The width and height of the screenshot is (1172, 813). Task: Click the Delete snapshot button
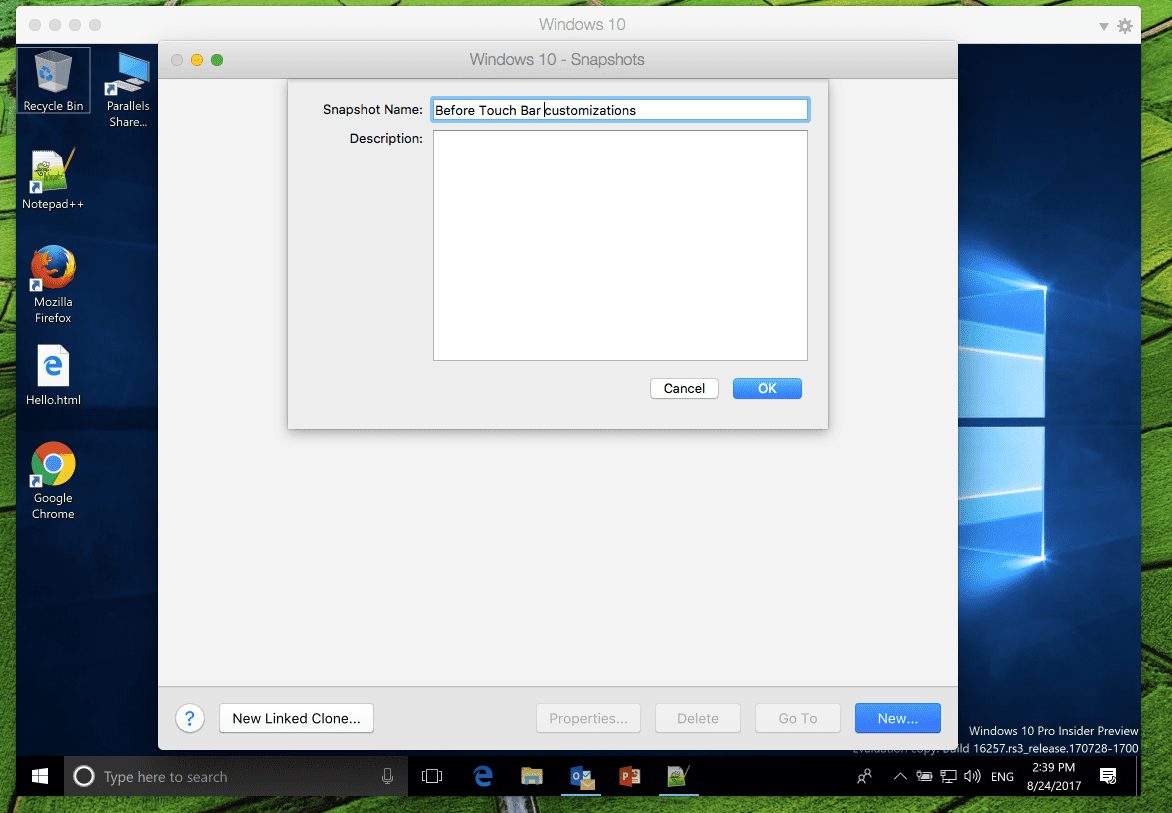697,718
